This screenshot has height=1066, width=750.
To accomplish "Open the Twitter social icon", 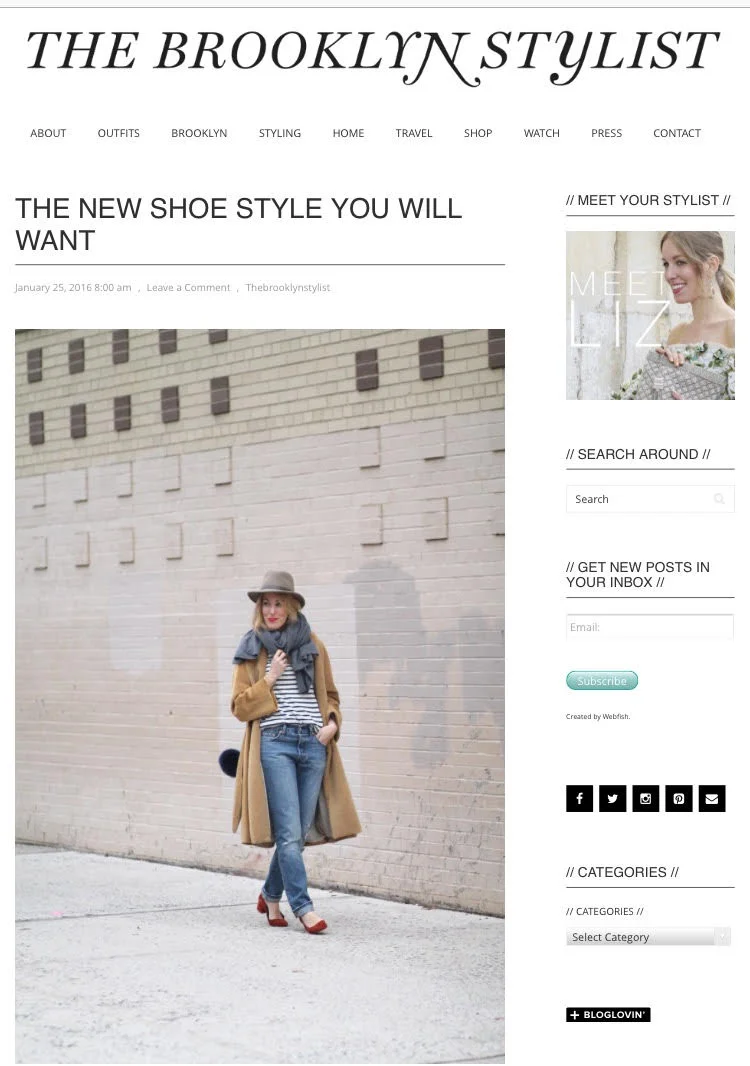I will (612, 798).
